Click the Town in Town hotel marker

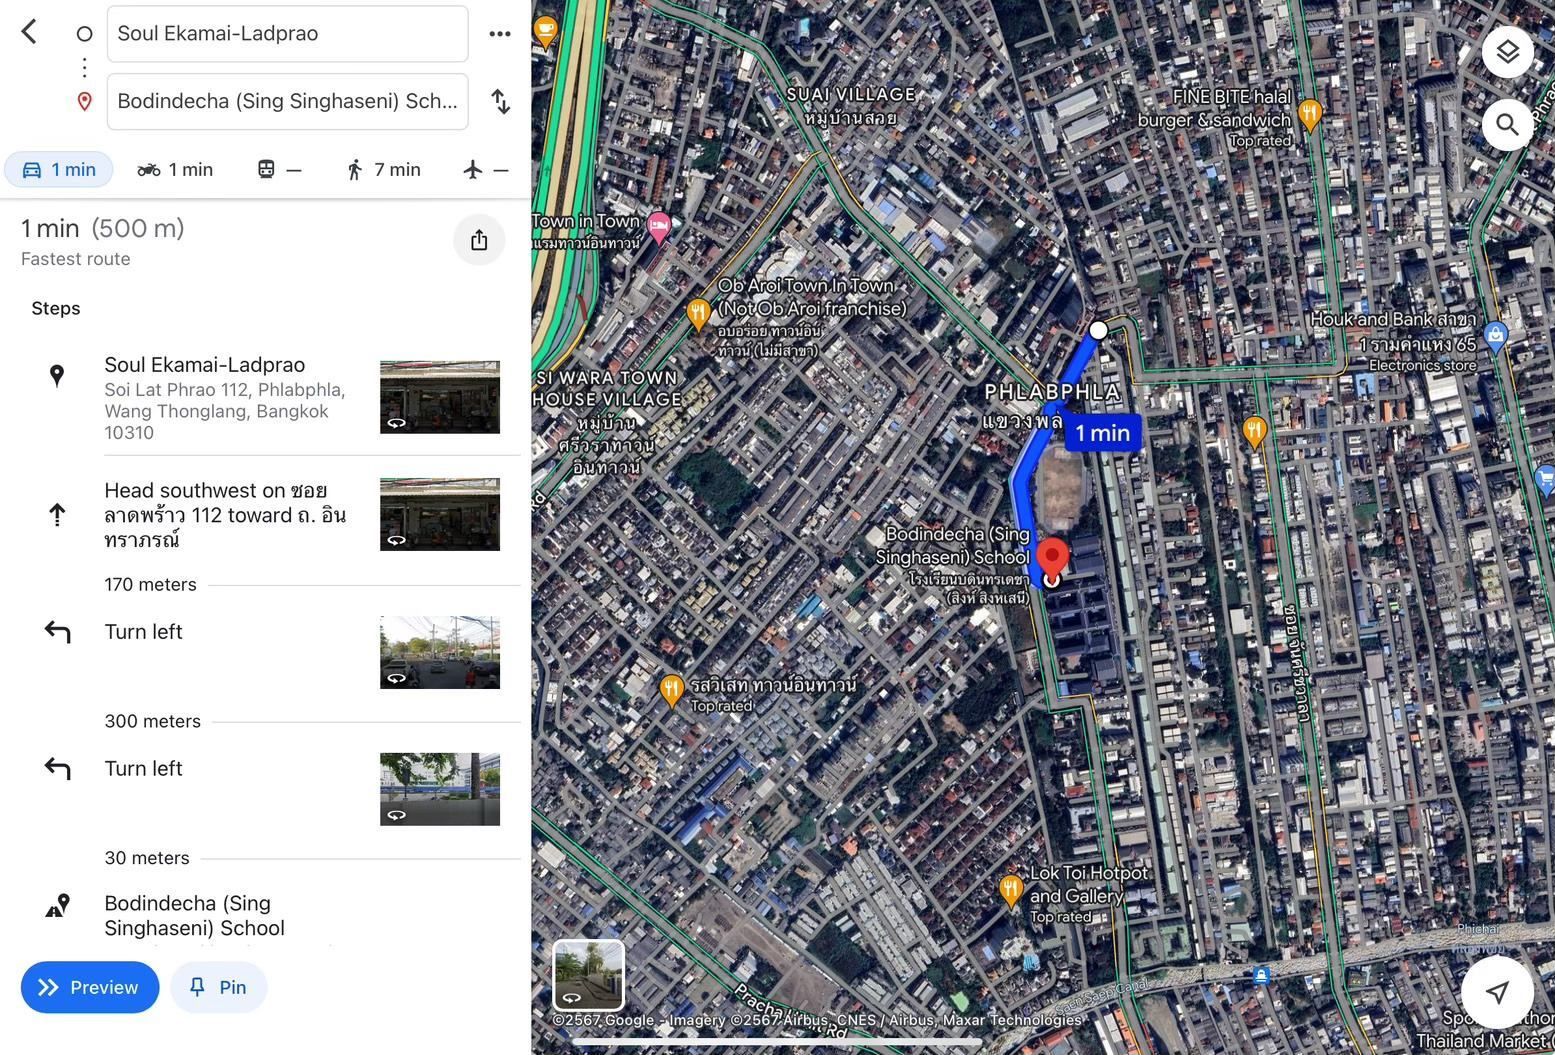coord(658,226)
